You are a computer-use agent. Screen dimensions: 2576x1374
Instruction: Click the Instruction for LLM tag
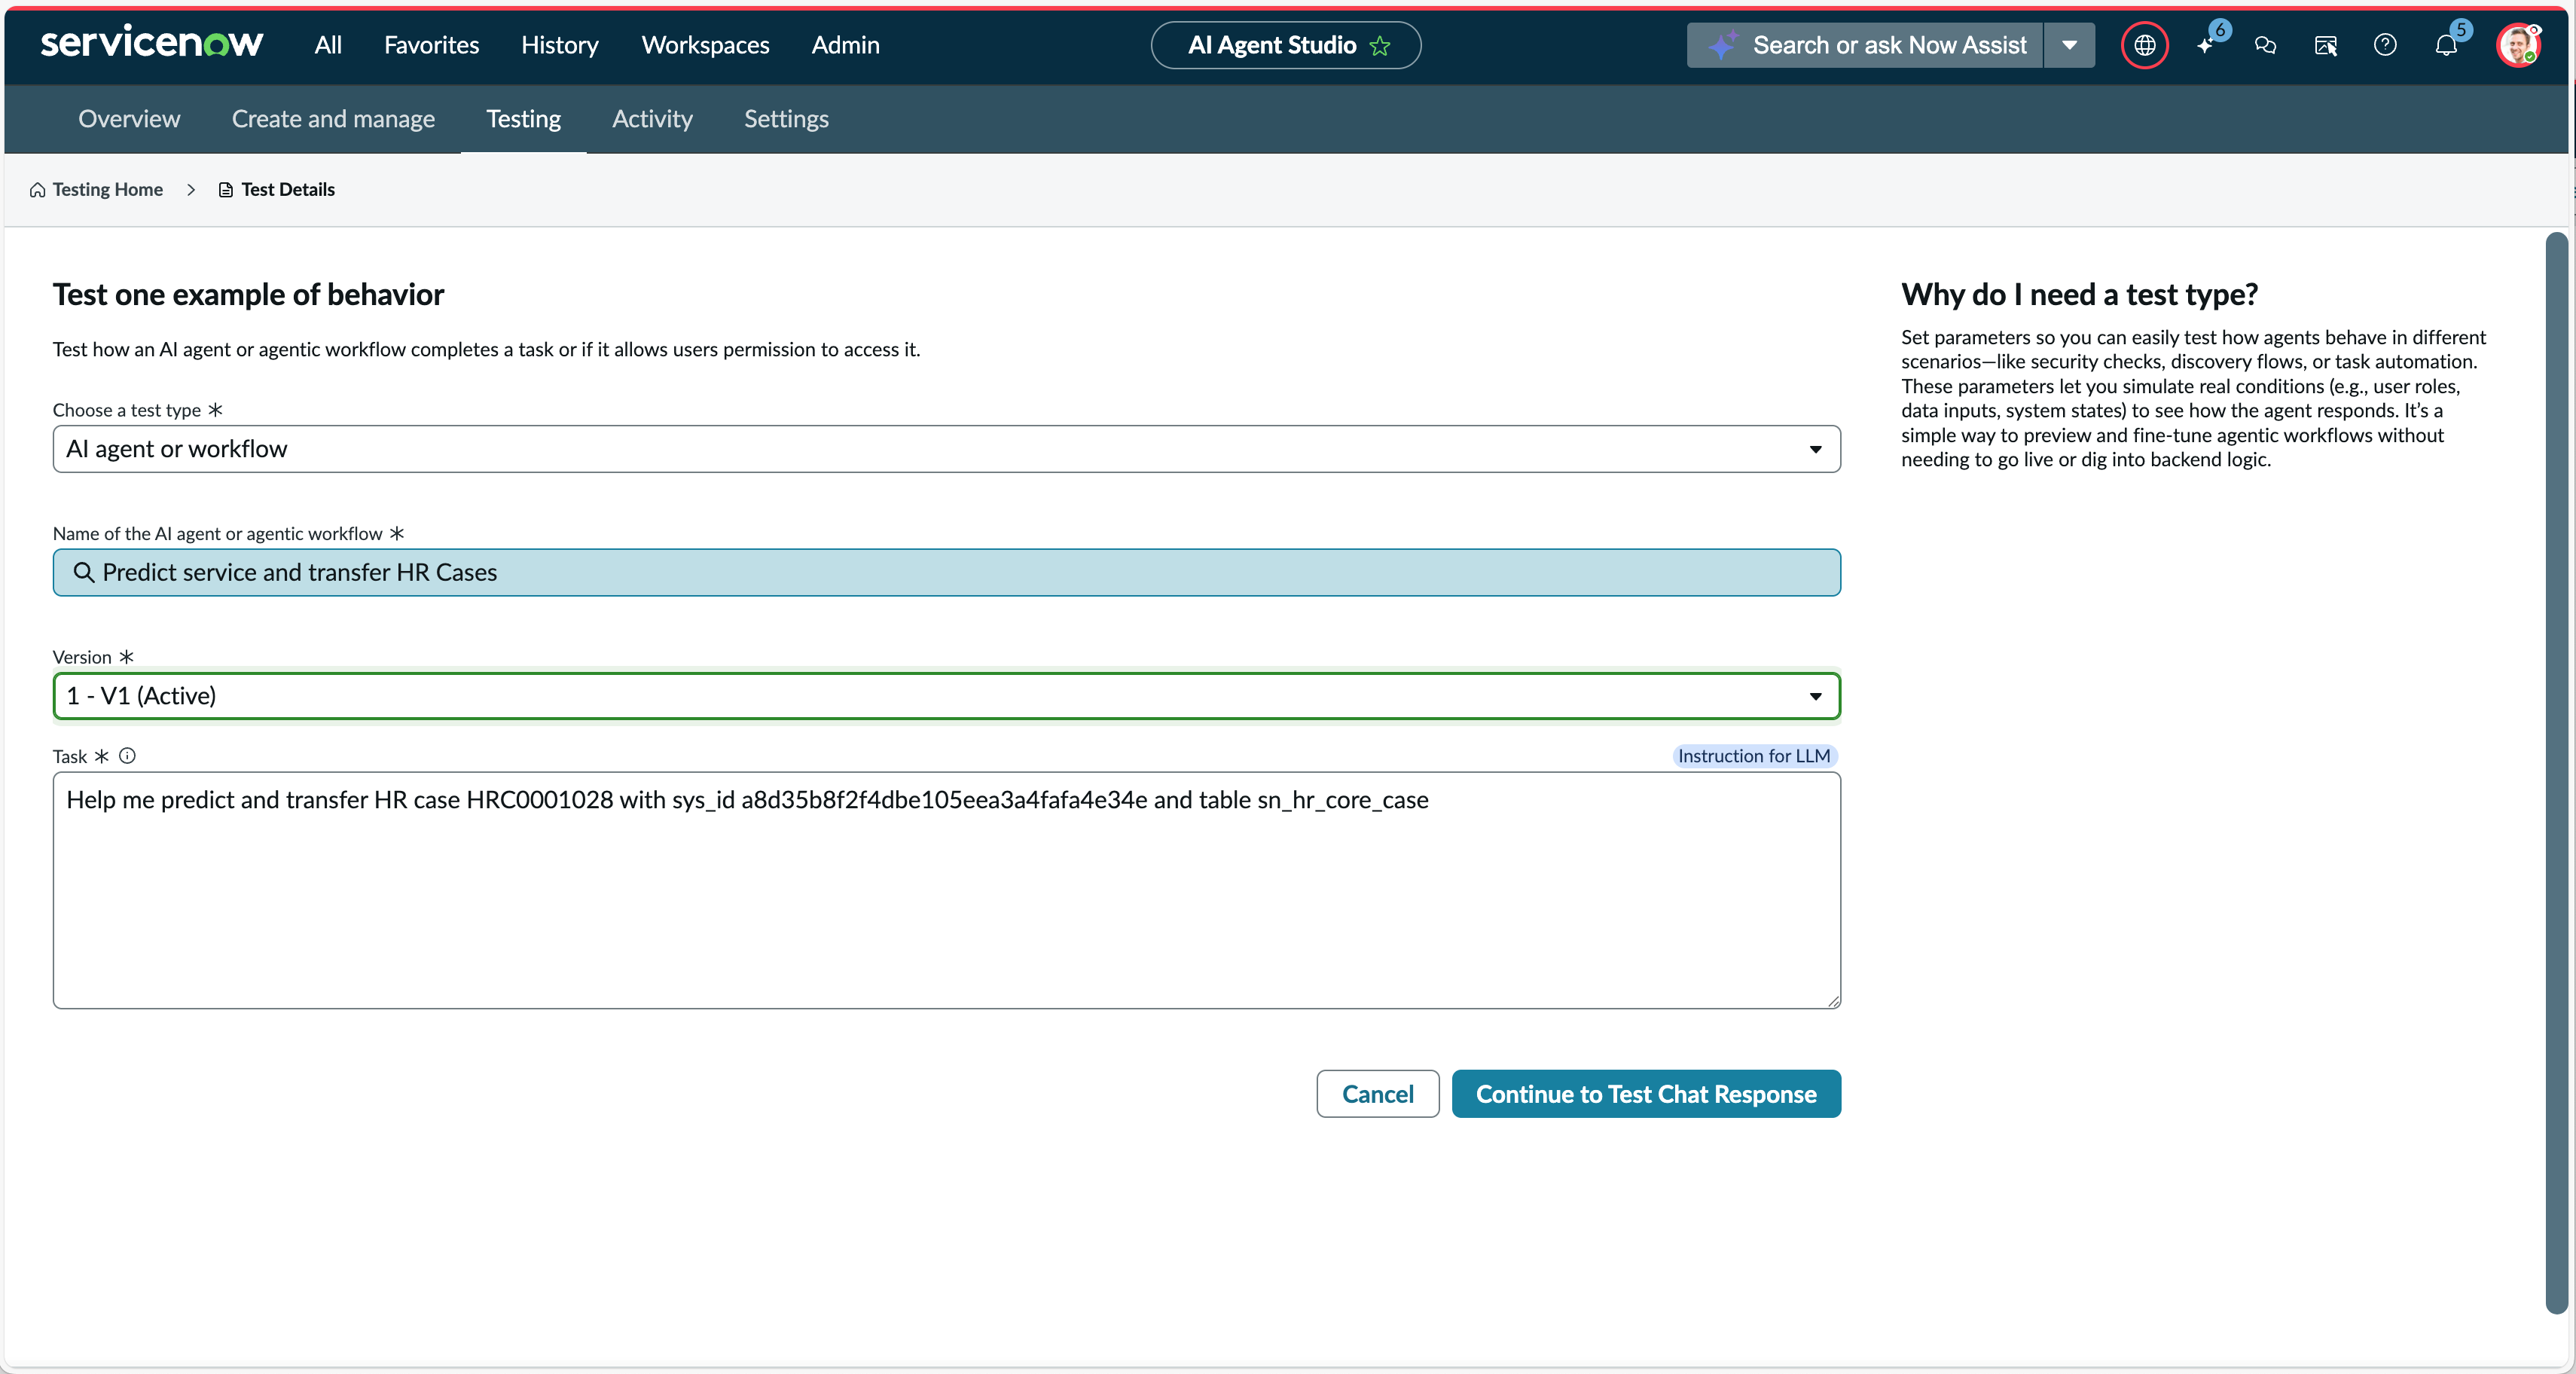(1754, 756)
